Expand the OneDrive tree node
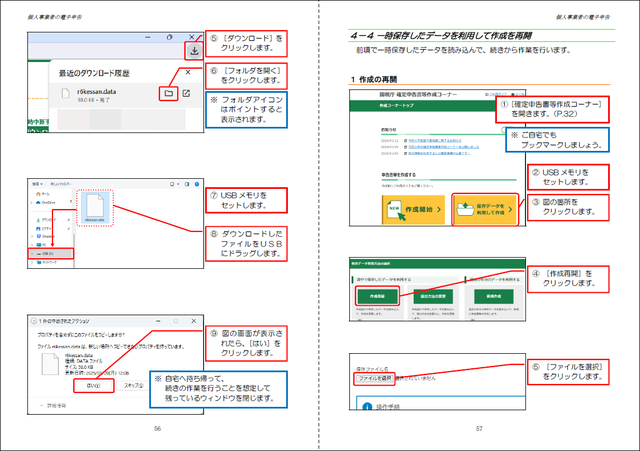 tap(32, 202)
